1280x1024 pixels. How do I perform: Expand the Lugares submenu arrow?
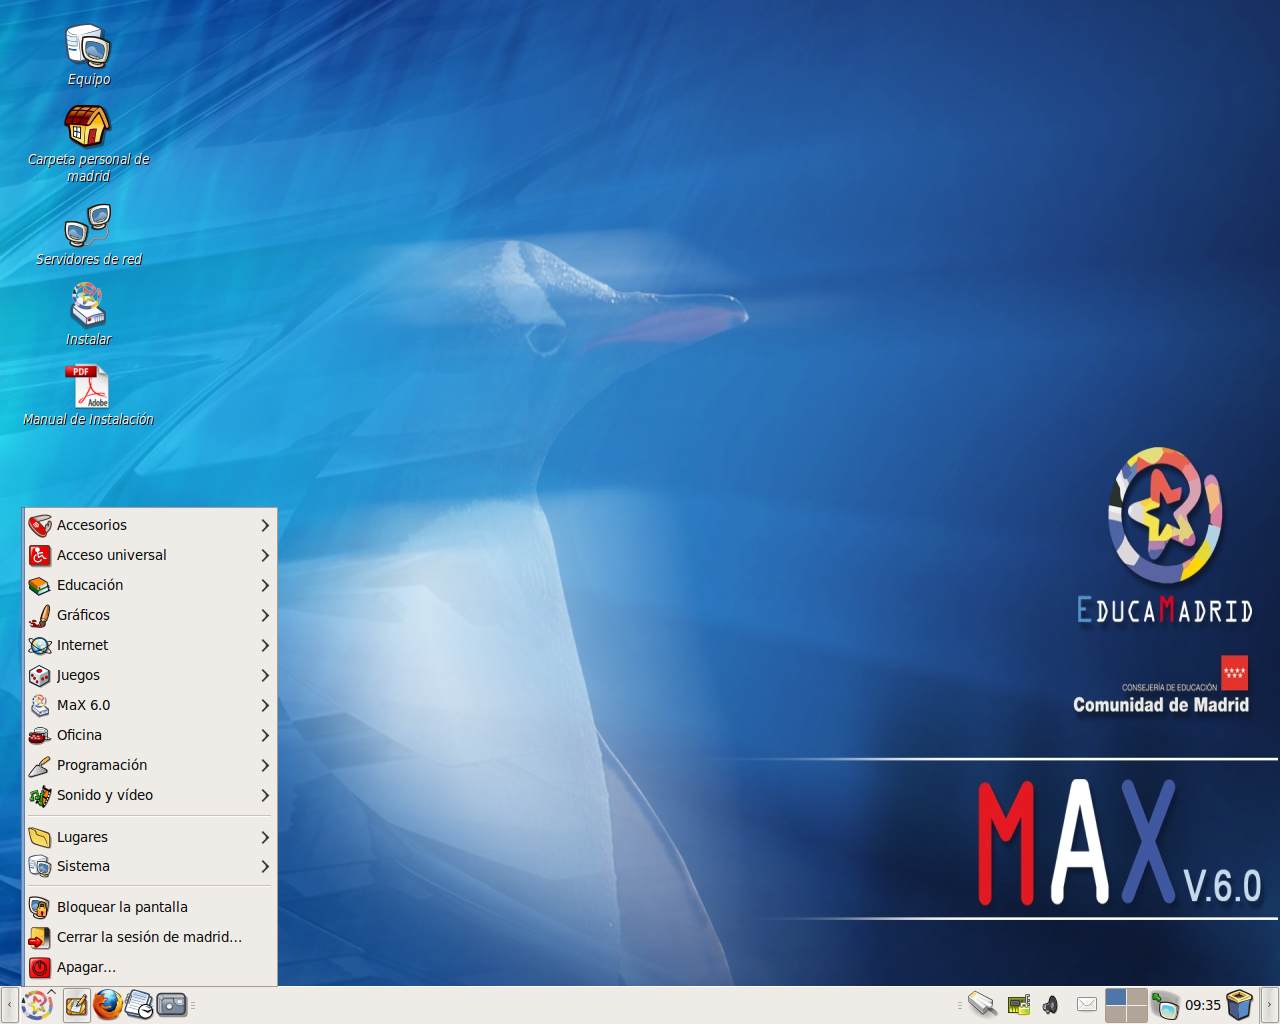coord(265,837)
